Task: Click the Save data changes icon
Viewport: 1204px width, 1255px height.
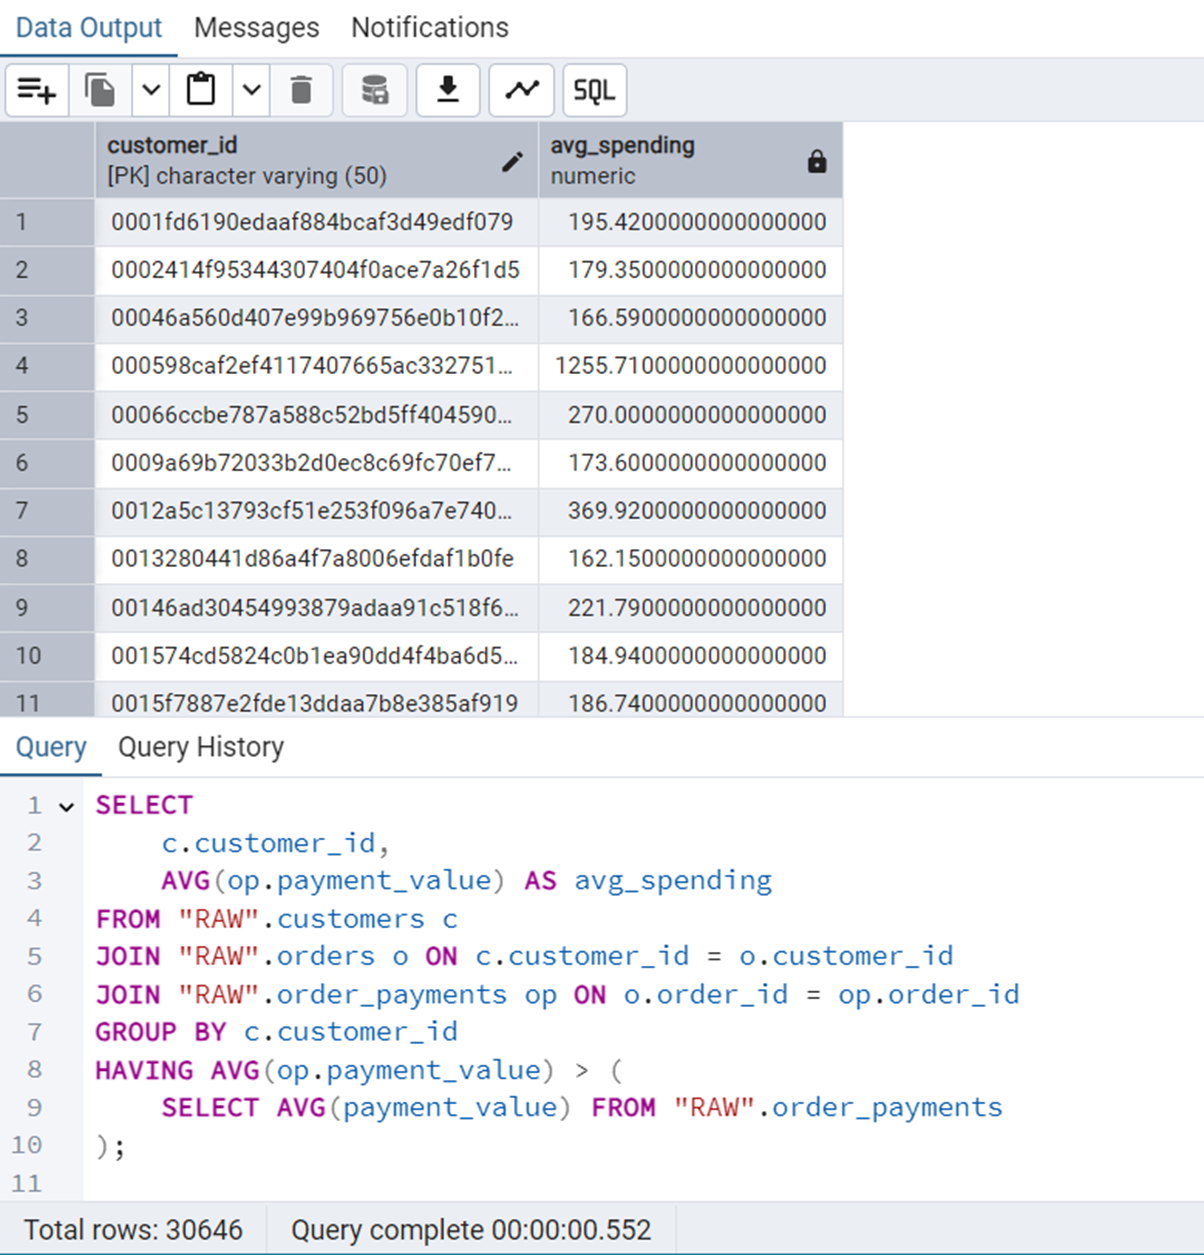Action: tap(374, 91)
